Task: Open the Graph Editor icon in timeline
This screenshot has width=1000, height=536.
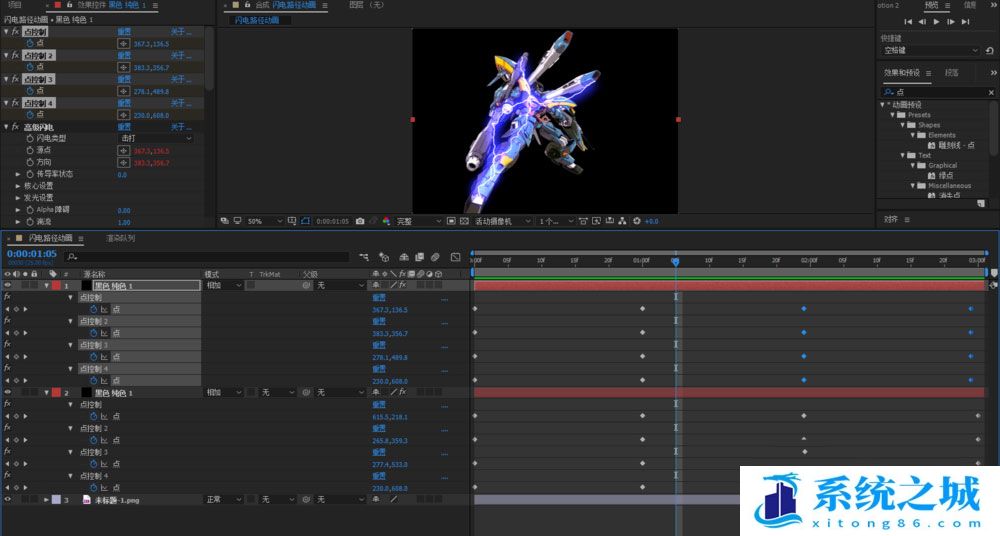Action: pyautogui.click(x=455, y=257)
